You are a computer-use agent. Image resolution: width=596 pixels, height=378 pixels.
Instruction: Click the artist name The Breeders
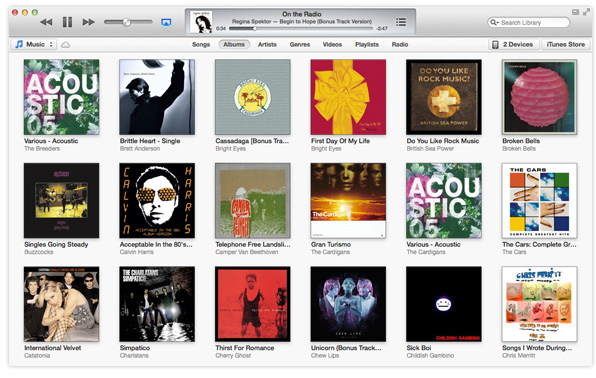point(42,149)
